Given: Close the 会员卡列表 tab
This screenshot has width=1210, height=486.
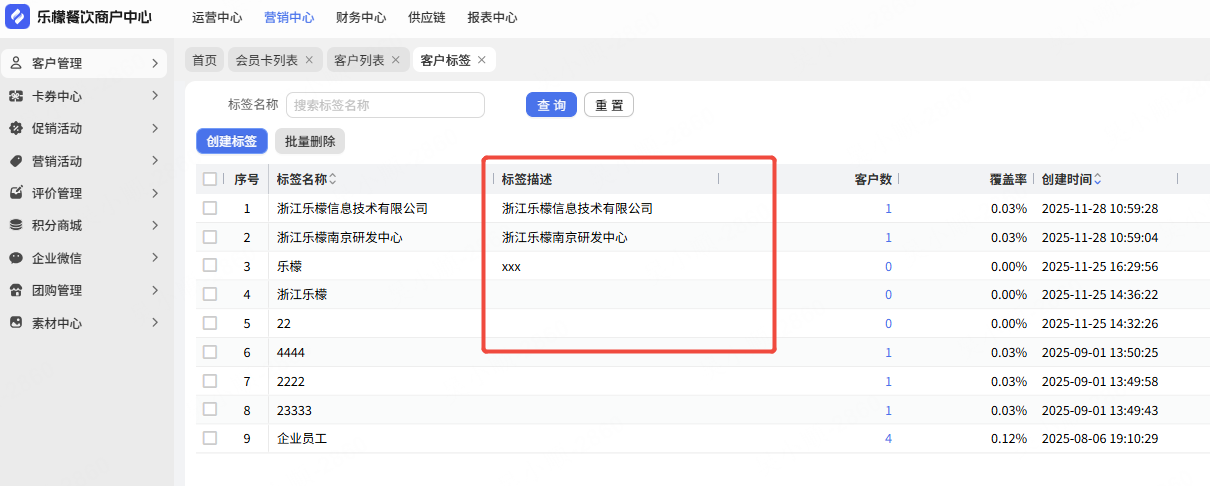Looking at the screenshot, I should [309, 60].
